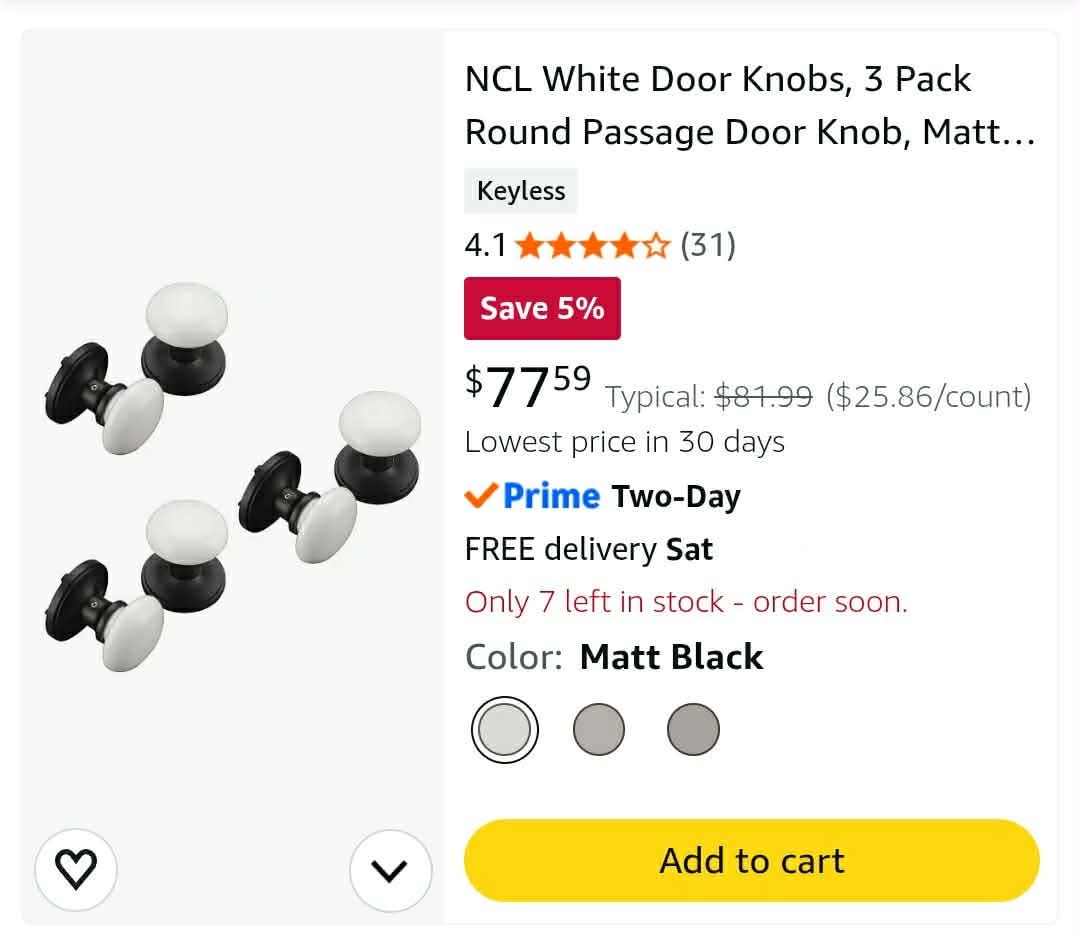
Task: Click the Keyless tag badge
Action: tap(521, 191)
